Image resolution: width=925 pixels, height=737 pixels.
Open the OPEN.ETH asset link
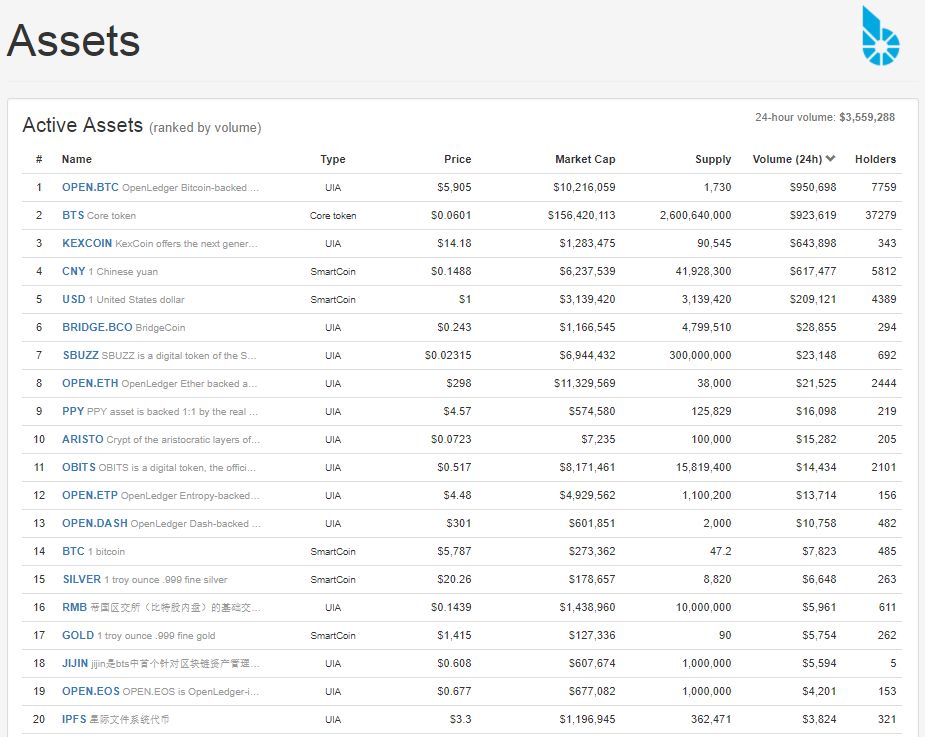point(90,384)
